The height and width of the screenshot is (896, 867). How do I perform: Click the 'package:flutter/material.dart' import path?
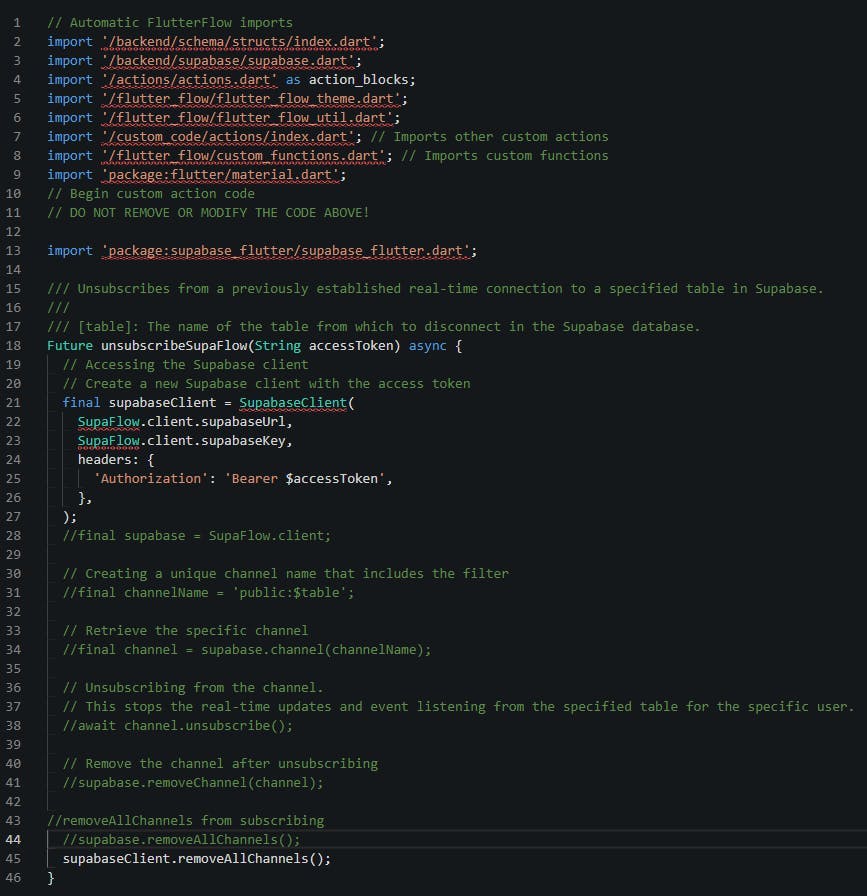pos(223,174)
